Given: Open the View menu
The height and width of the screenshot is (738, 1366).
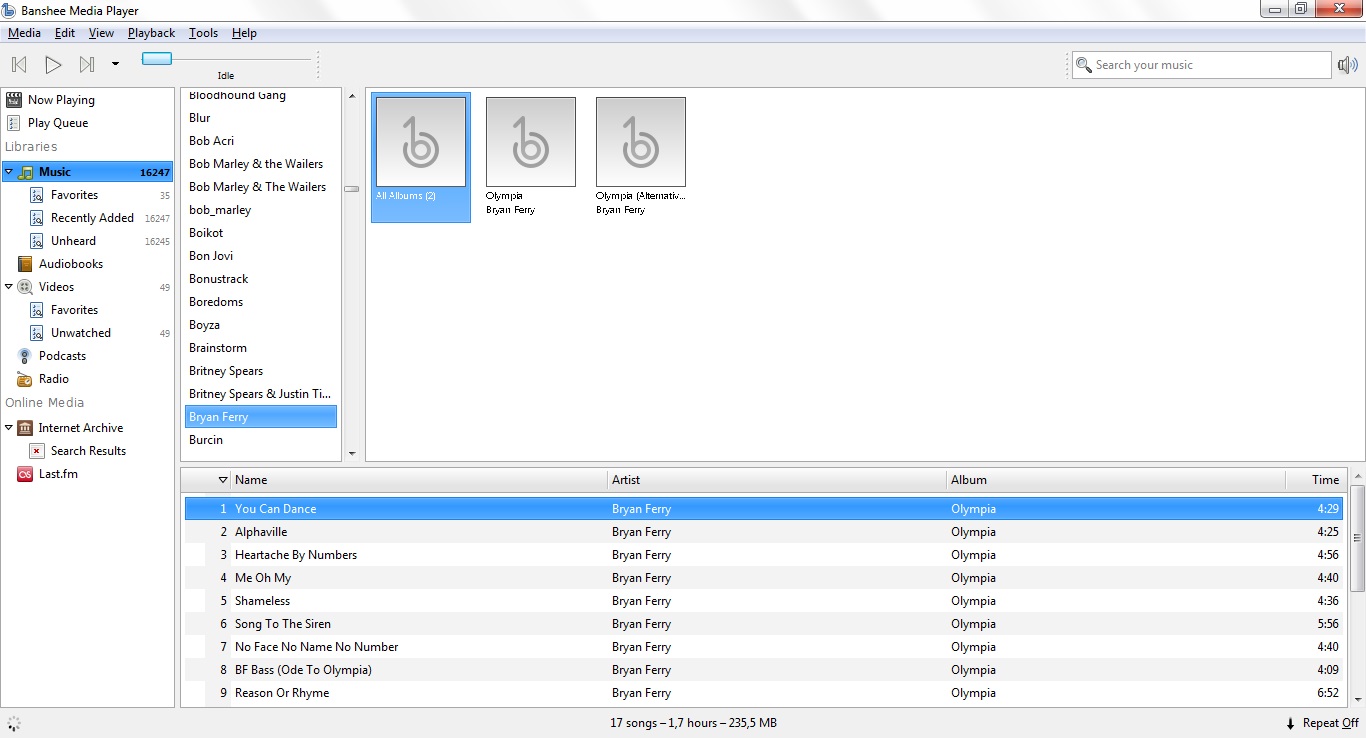Looking at the screenshot, I should coord(101,33).
